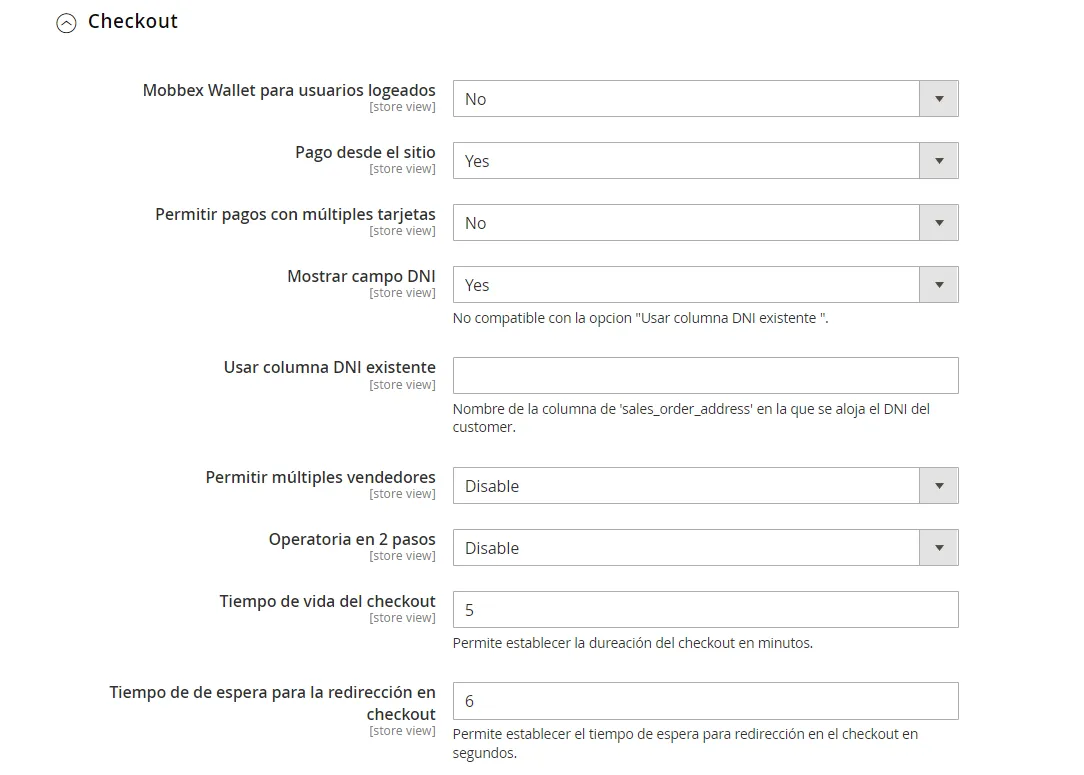The height and width of the screenshot is (775, 1084).
Task: Focus the Tiempo de vida del checkout field
Action: coord(705,610)
